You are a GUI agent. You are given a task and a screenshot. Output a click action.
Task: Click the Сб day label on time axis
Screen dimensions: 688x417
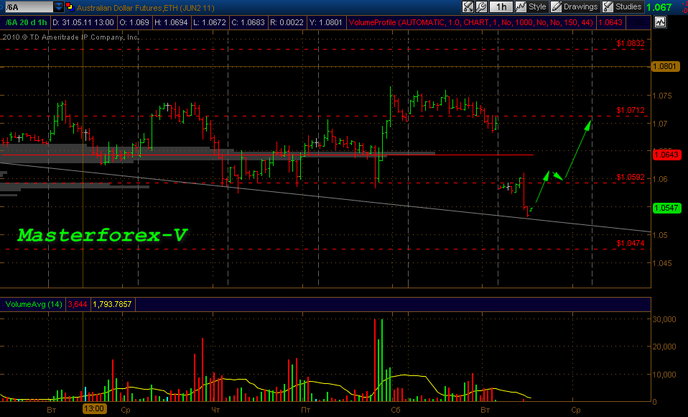click(395, 410)
